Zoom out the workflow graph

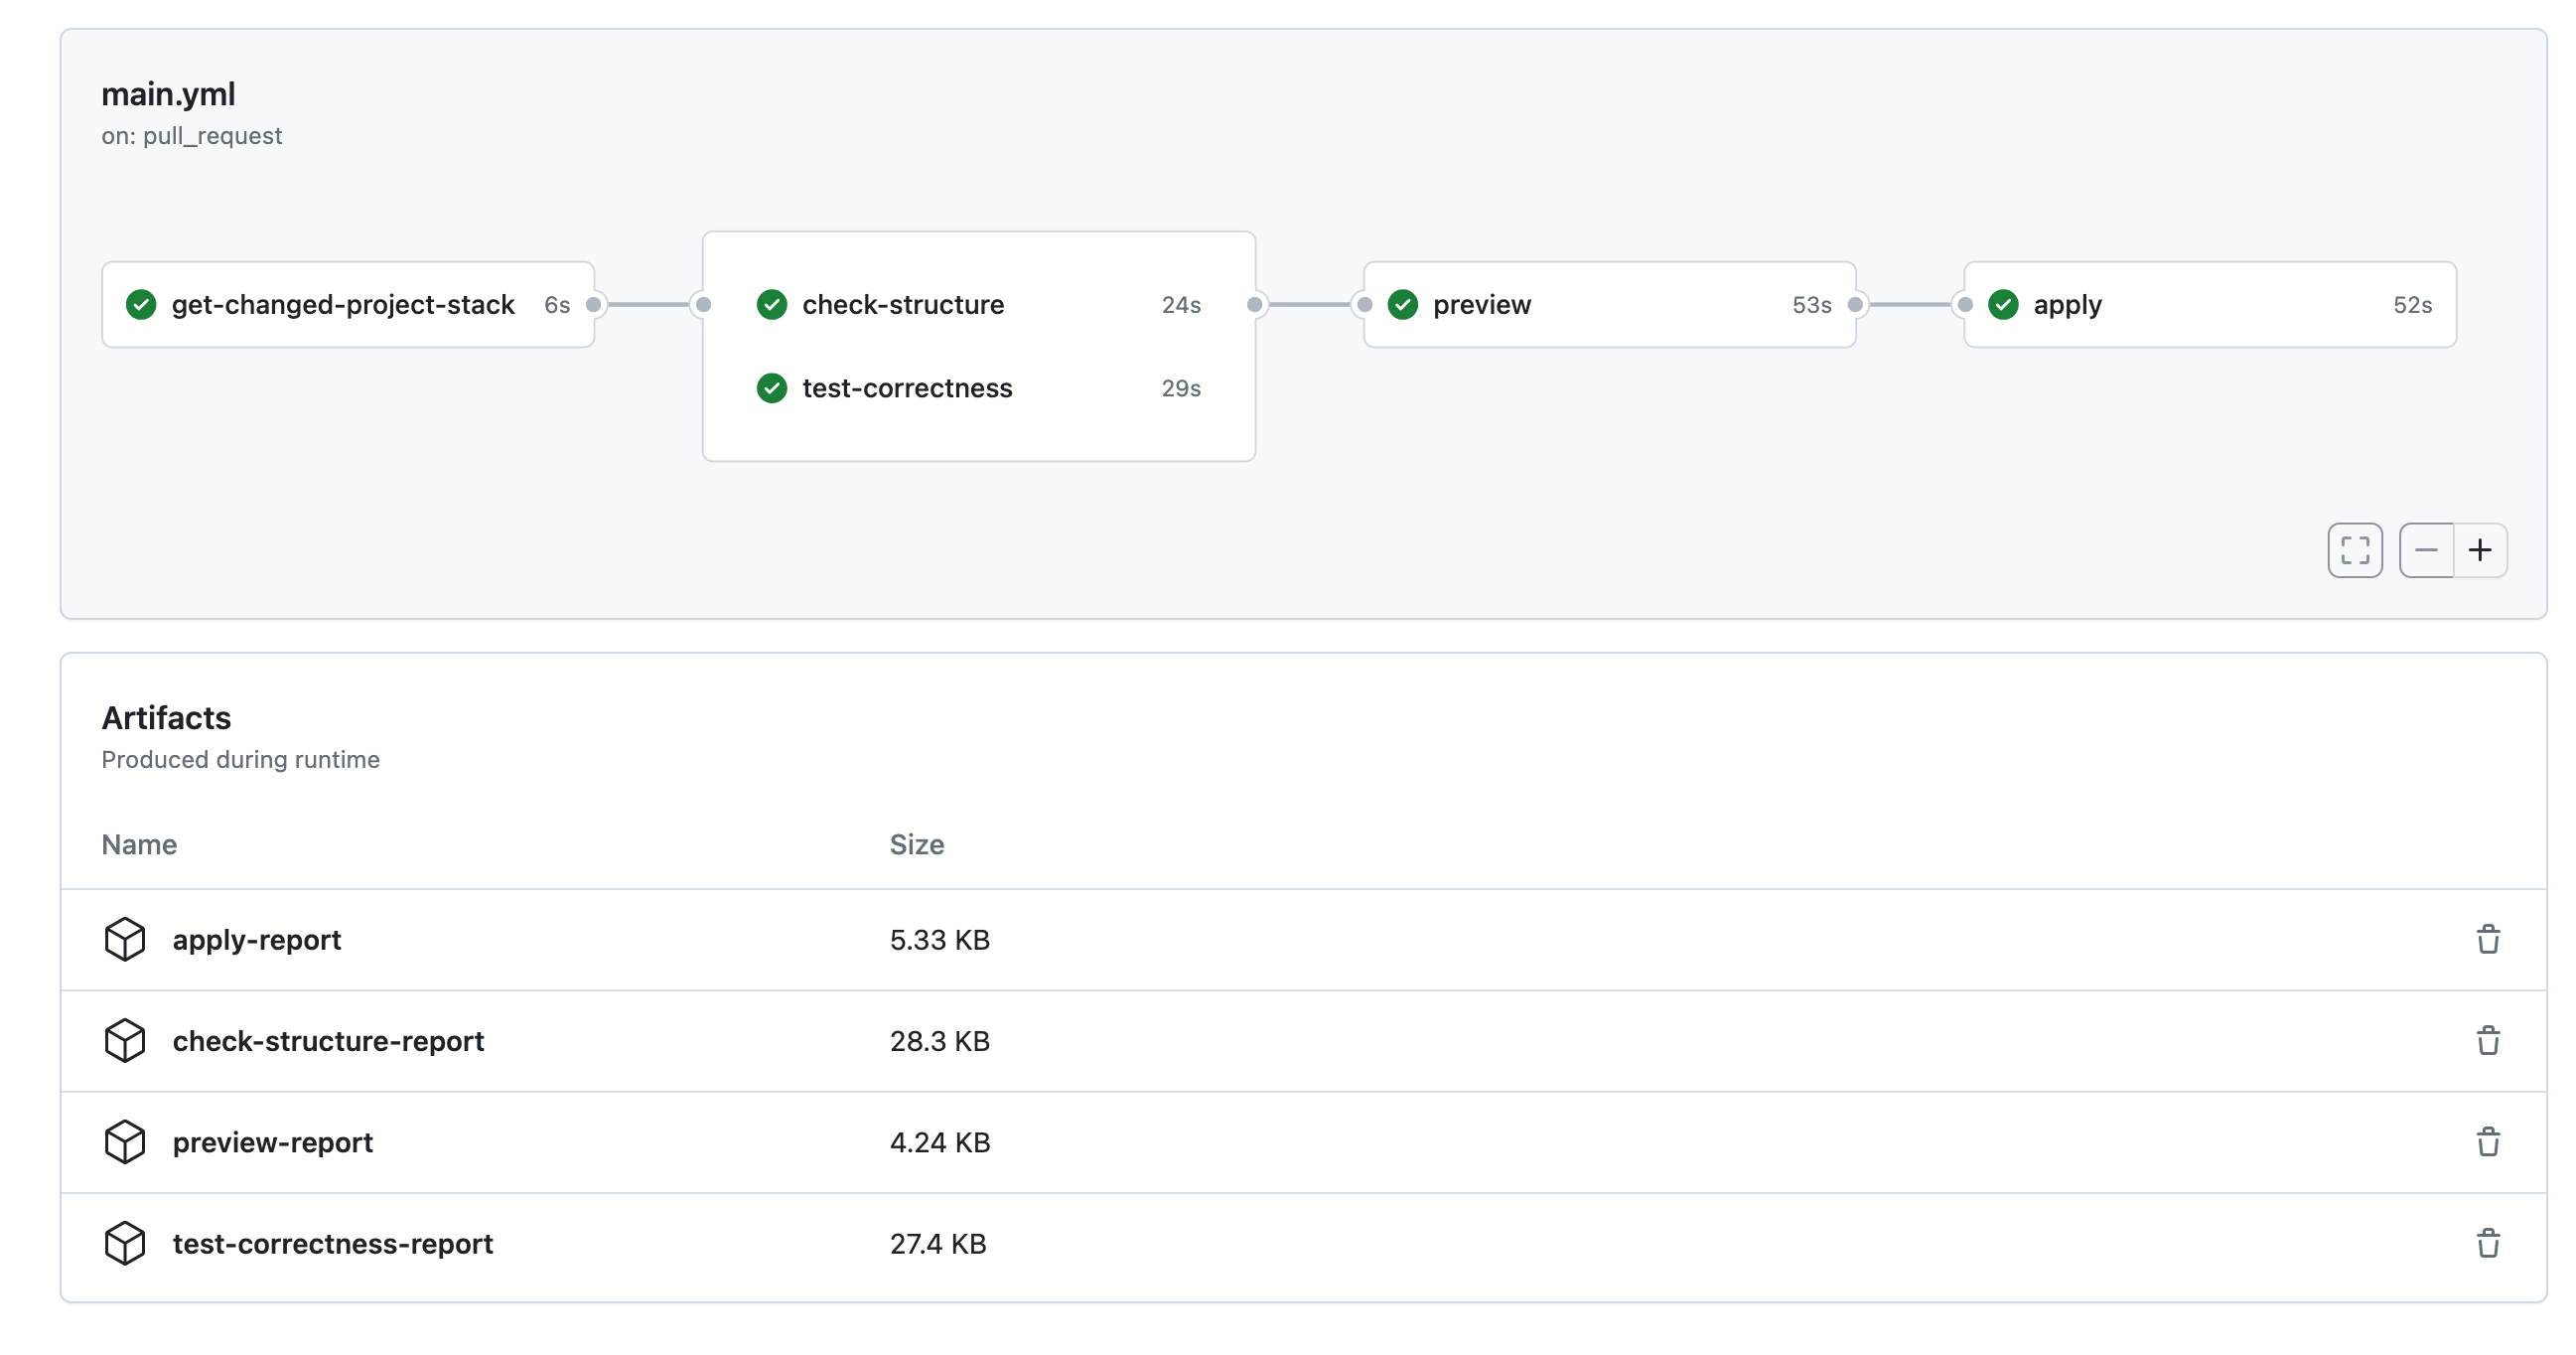(2425, 550)
